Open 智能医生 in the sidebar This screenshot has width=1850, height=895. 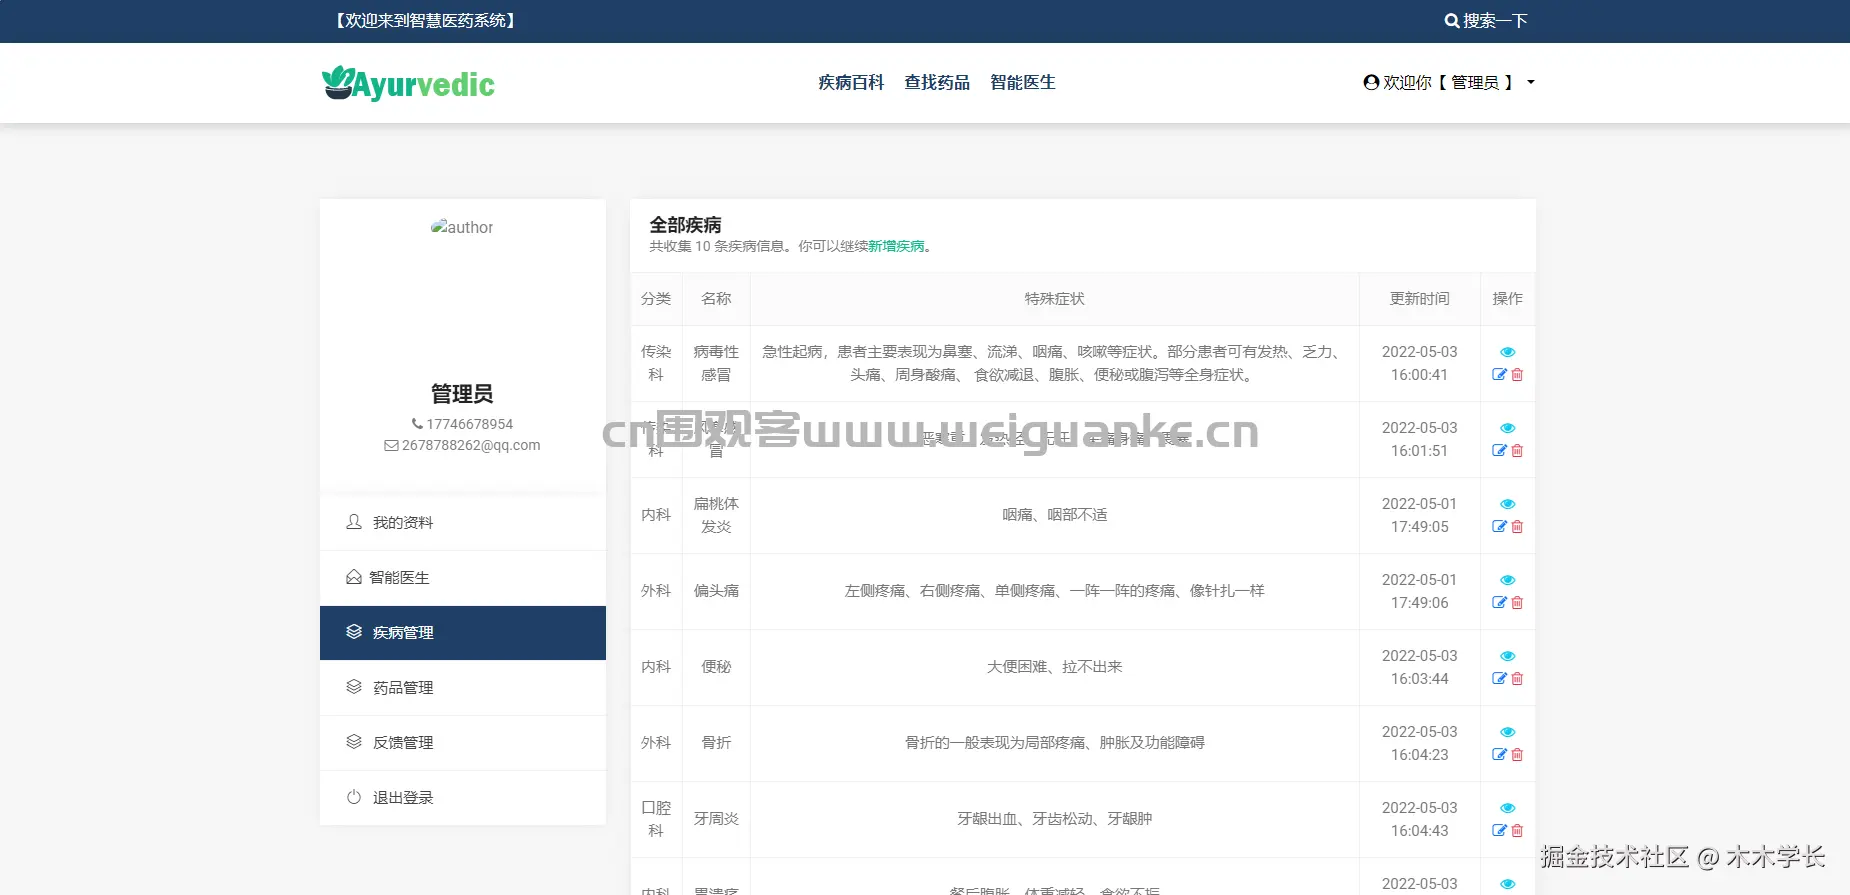(x=463, y=577)
